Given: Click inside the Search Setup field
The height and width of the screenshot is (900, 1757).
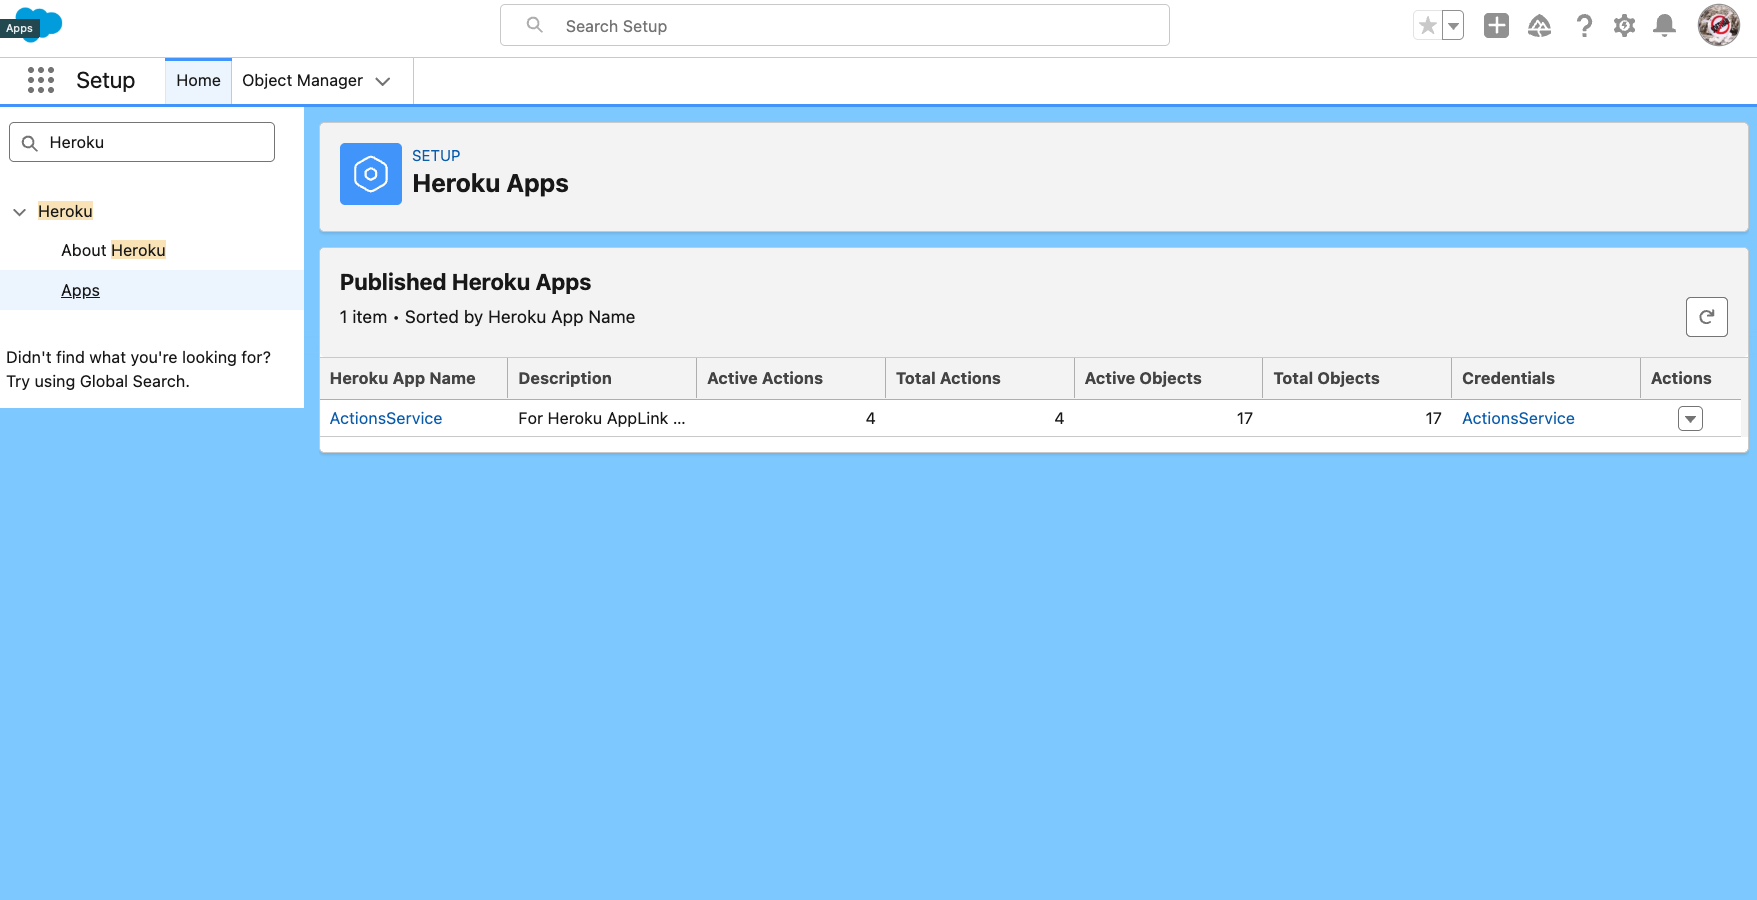Looking at the screenshot, I should coord(835,25).
